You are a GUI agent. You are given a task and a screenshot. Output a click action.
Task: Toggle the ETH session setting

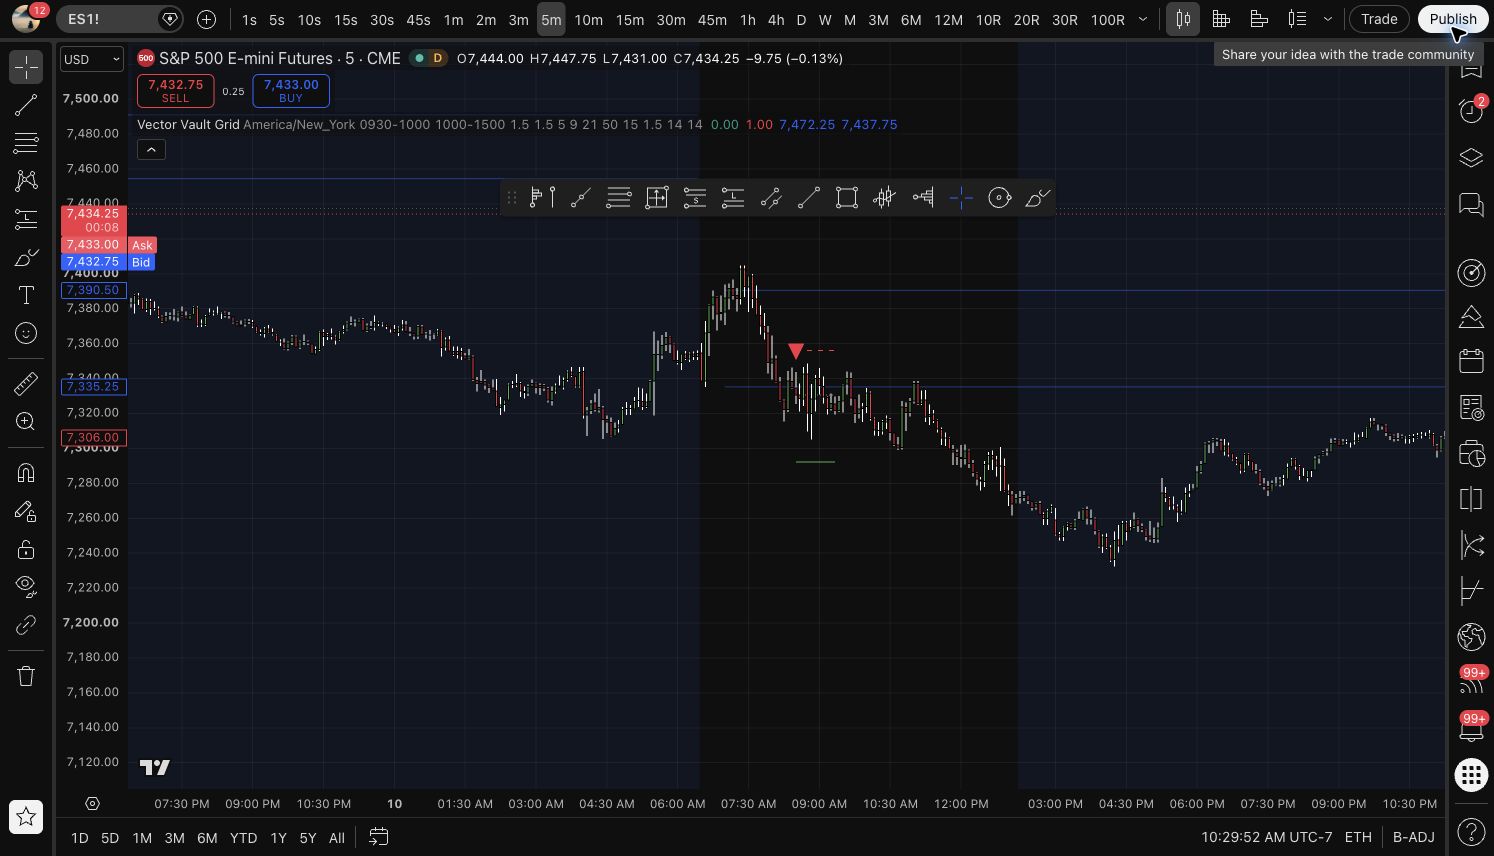pos(1358,837)
